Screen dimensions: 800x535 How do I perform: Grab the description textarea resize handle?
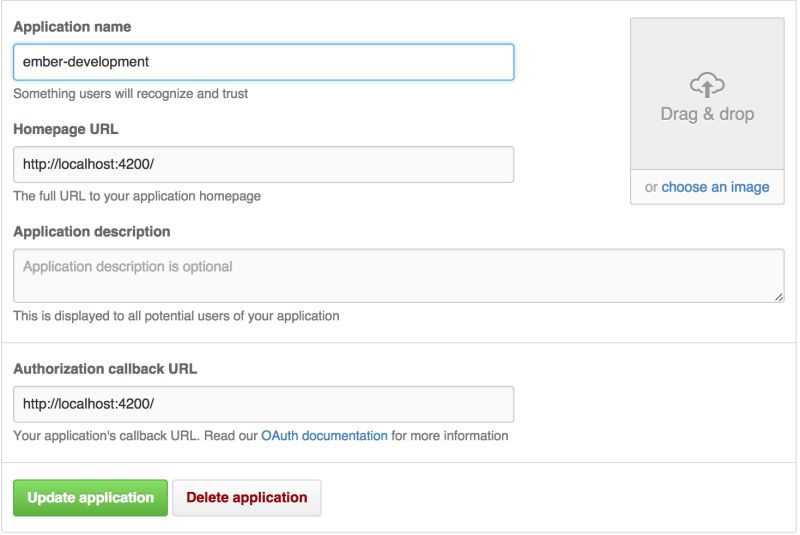coord(779,297)
